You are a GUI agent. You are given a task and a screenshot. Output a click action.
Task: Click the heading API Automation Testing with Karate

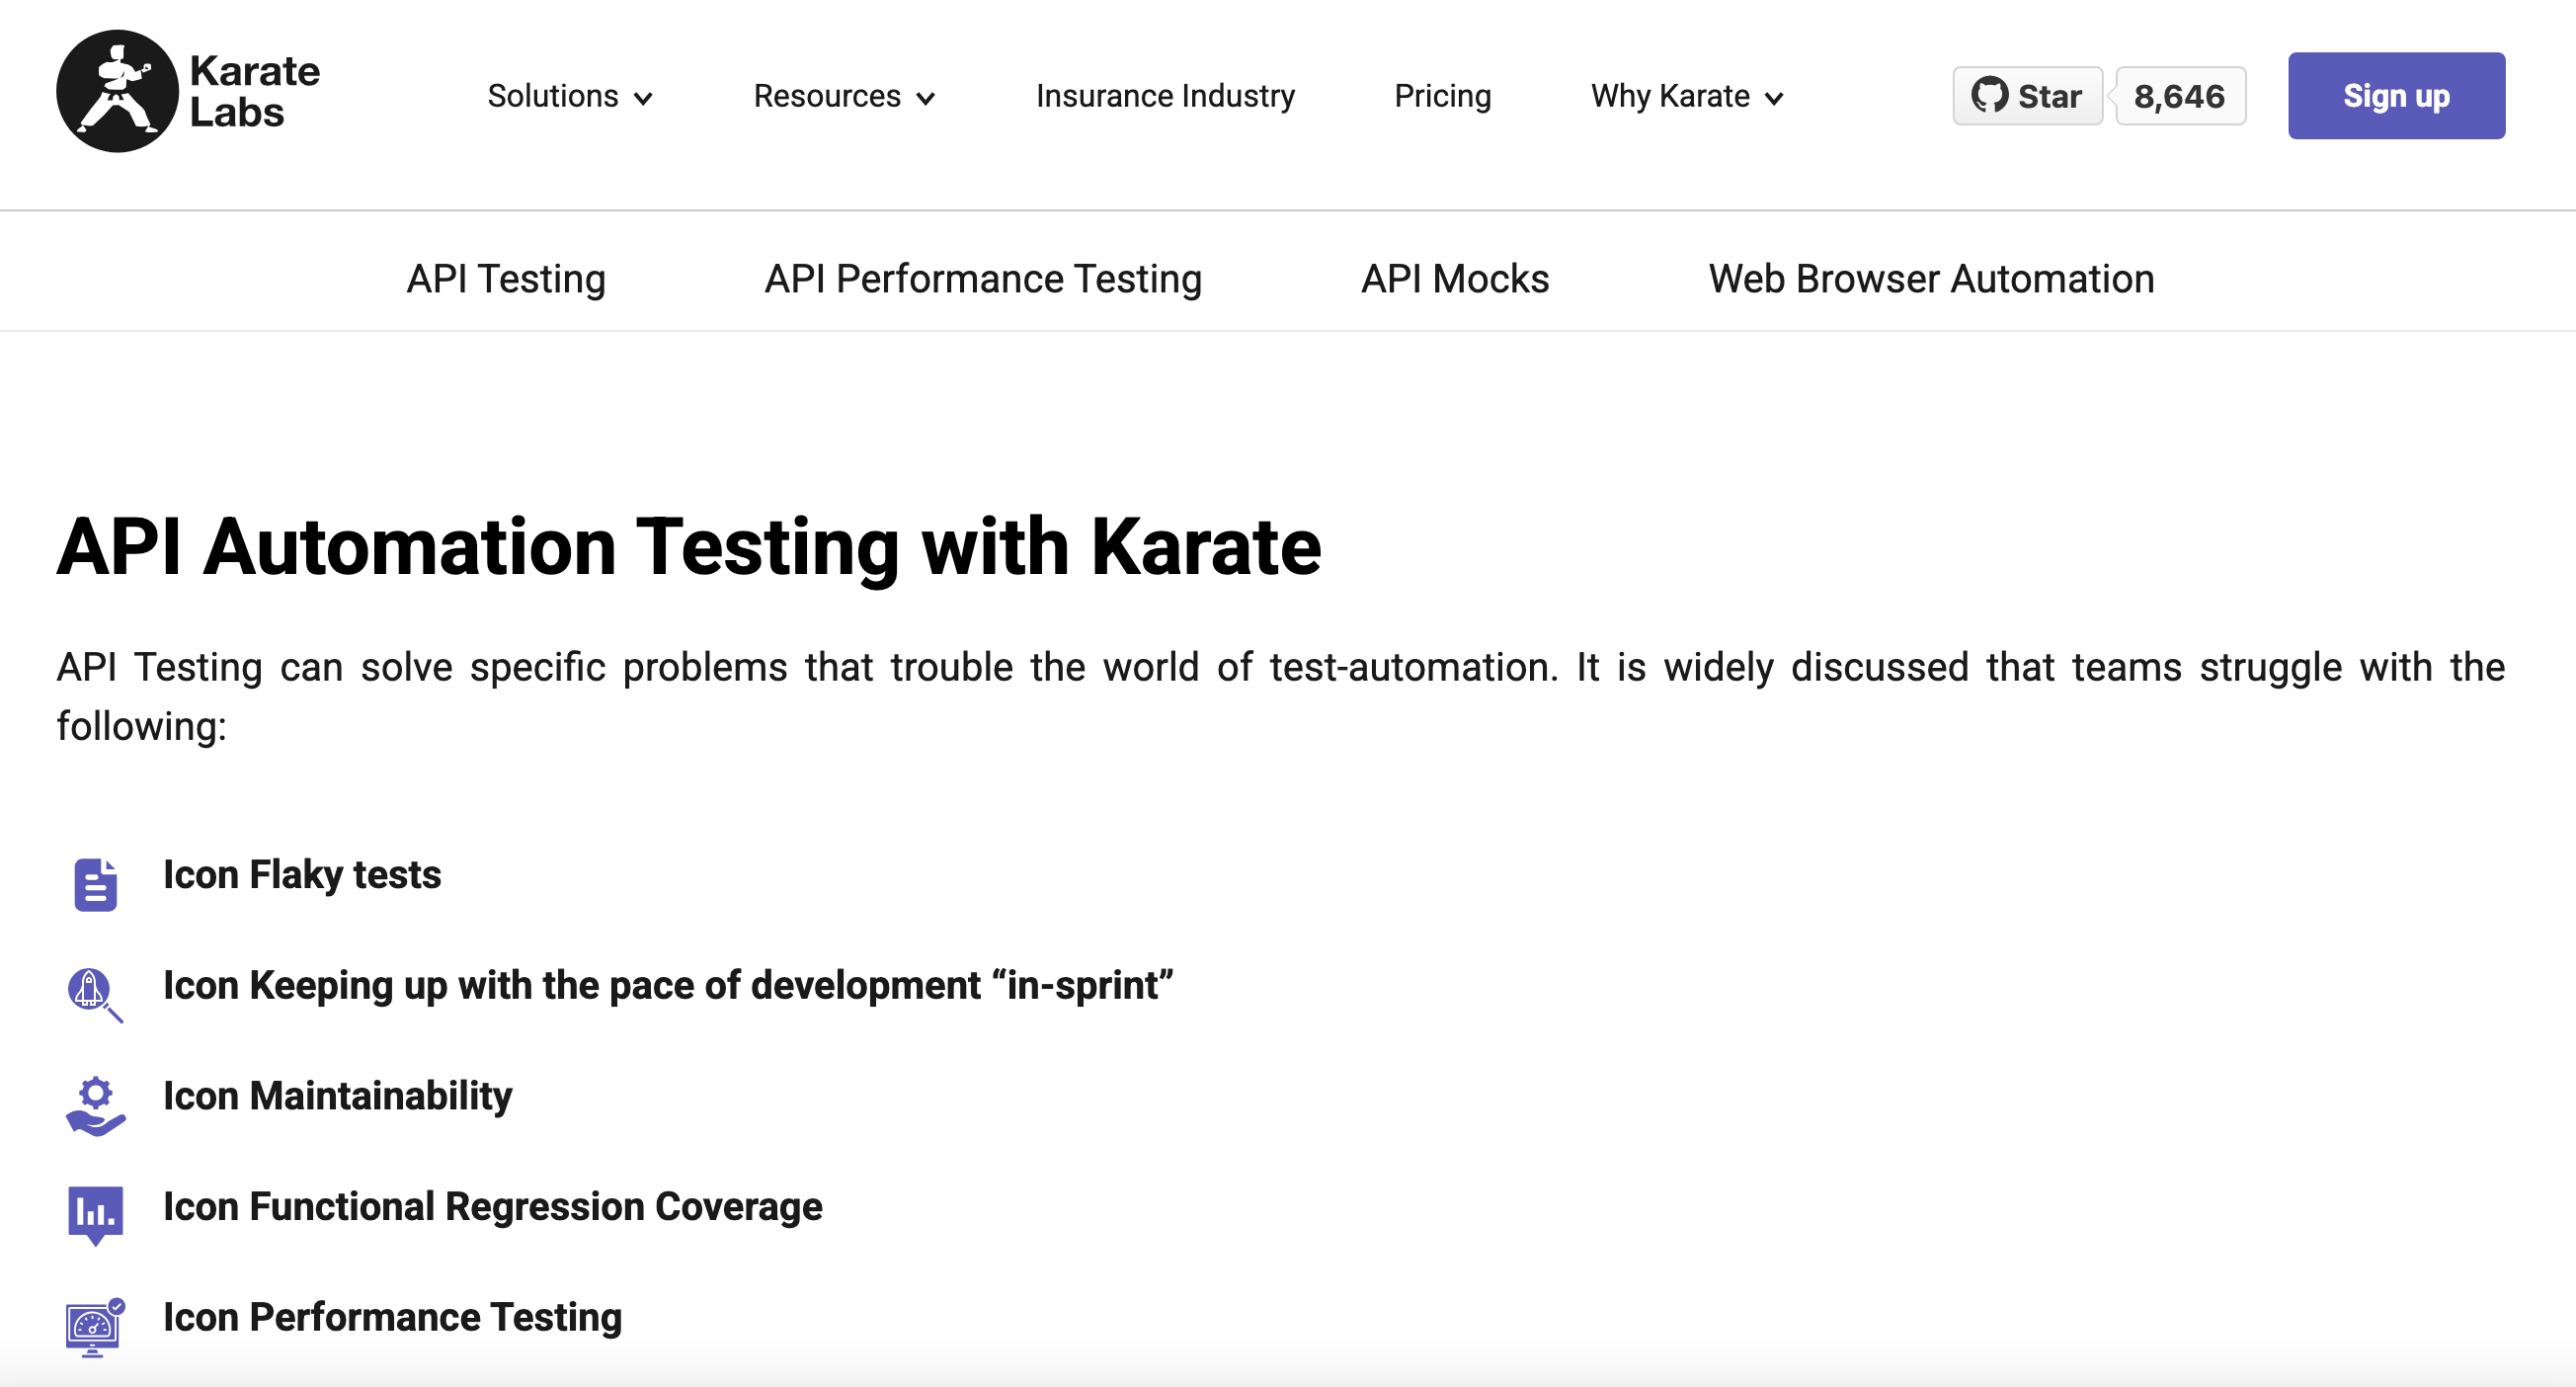point(689,547)
